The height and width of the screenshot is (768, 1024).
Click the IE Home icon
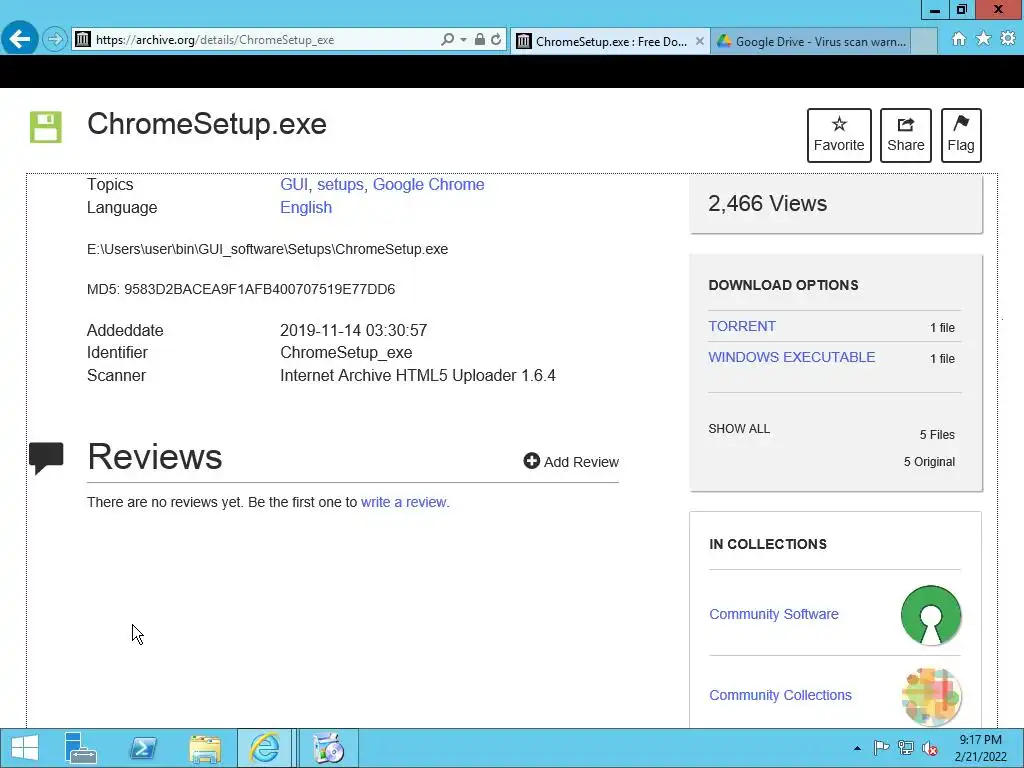[x=959, y=39]
